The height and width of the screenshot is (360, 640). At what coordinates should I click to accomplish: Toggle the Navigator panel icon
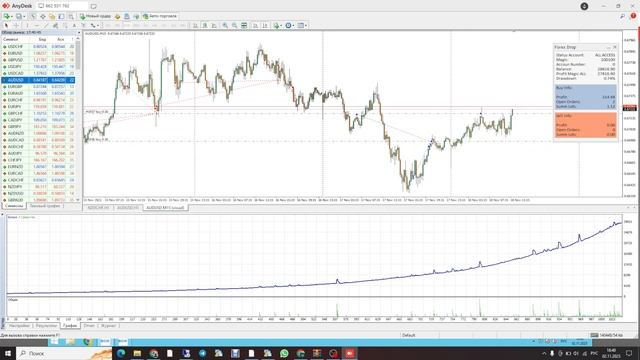tap(52, 16)
